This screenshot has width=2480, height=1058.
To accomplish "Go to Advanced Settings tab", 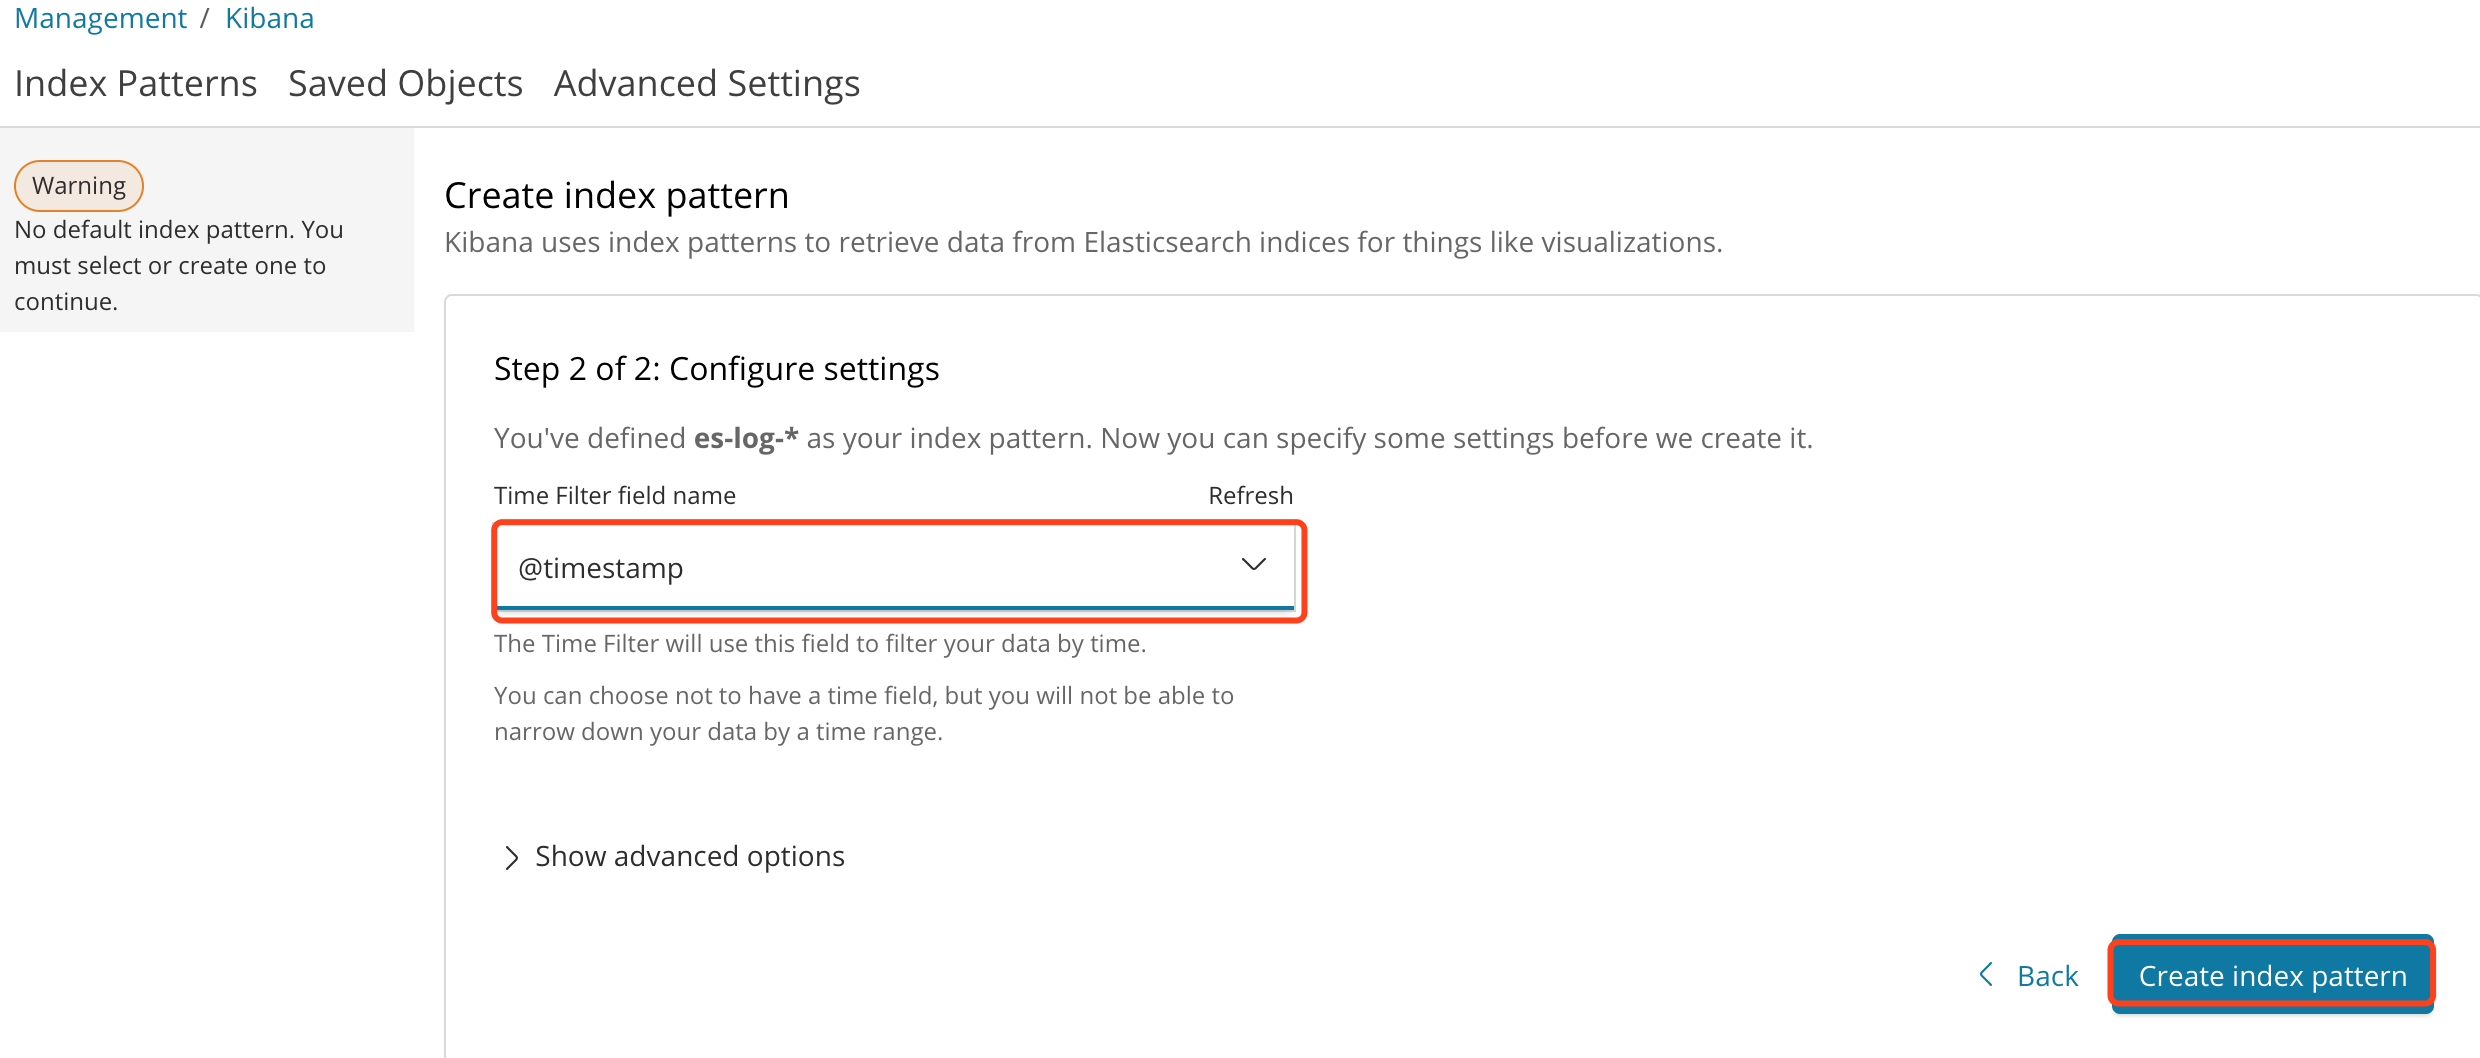I will pos(707,83).
